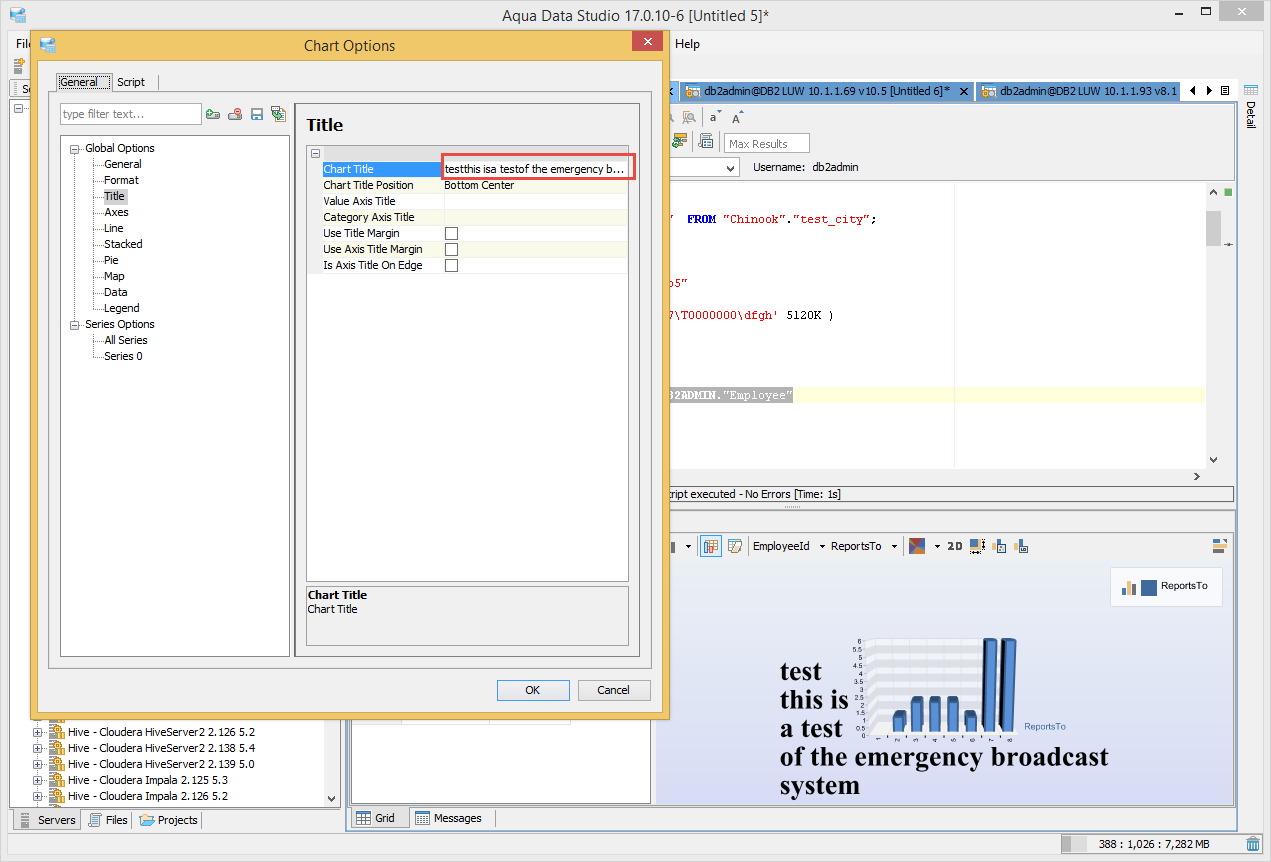
Task: Click OK in Chart Options dialog
Action: 533,690
